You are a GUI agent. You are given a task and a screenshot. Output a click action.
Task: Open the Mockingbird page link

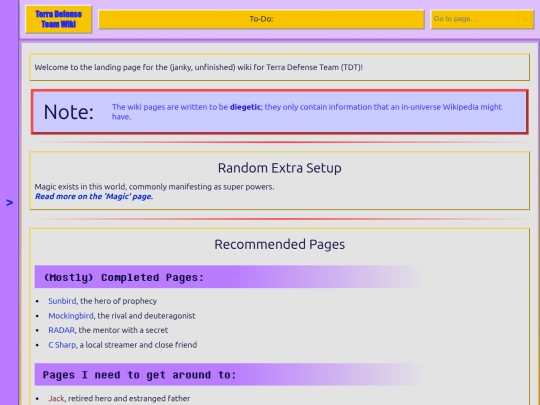pyautogui.click(x=71, y=316)
